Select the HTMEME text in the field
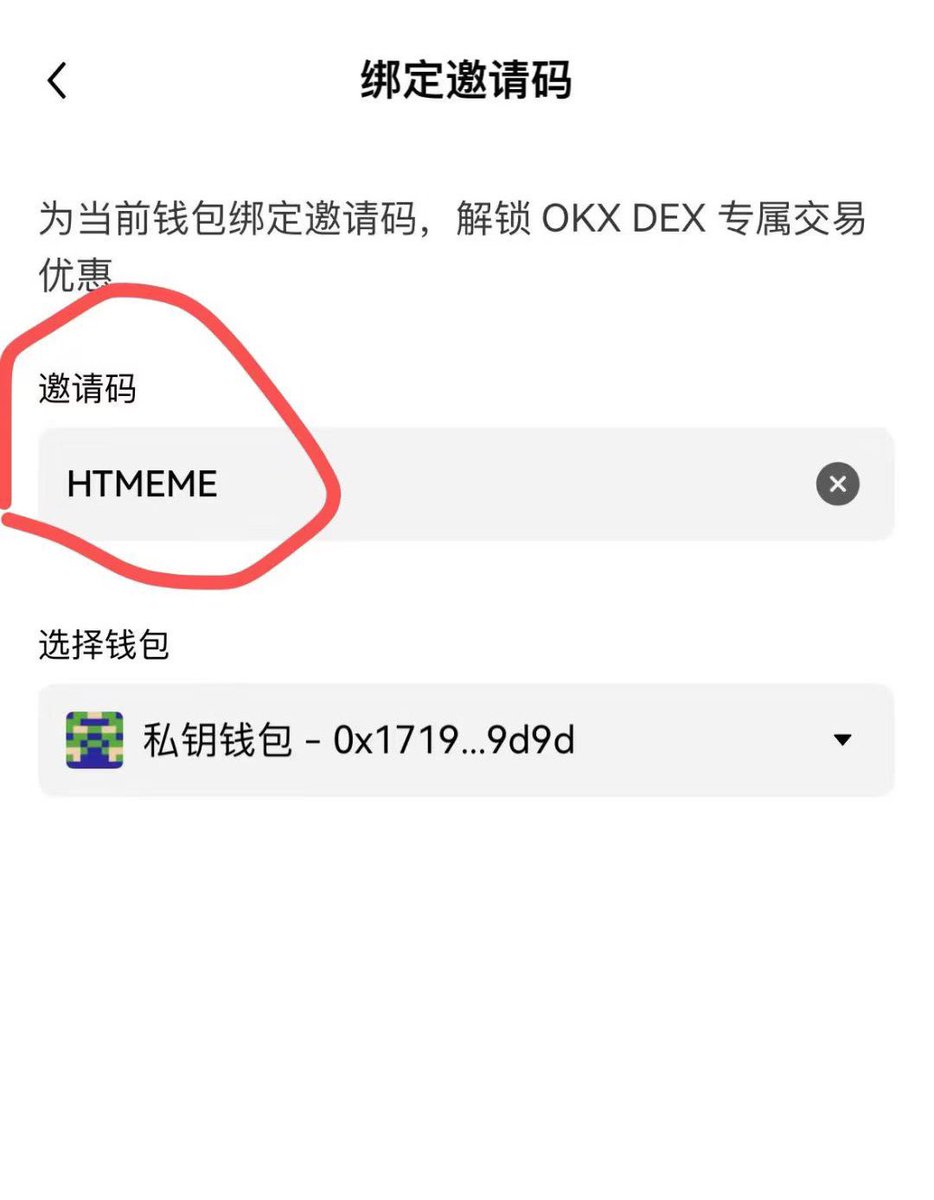934x1200 pixels. (x=142, y=485)
